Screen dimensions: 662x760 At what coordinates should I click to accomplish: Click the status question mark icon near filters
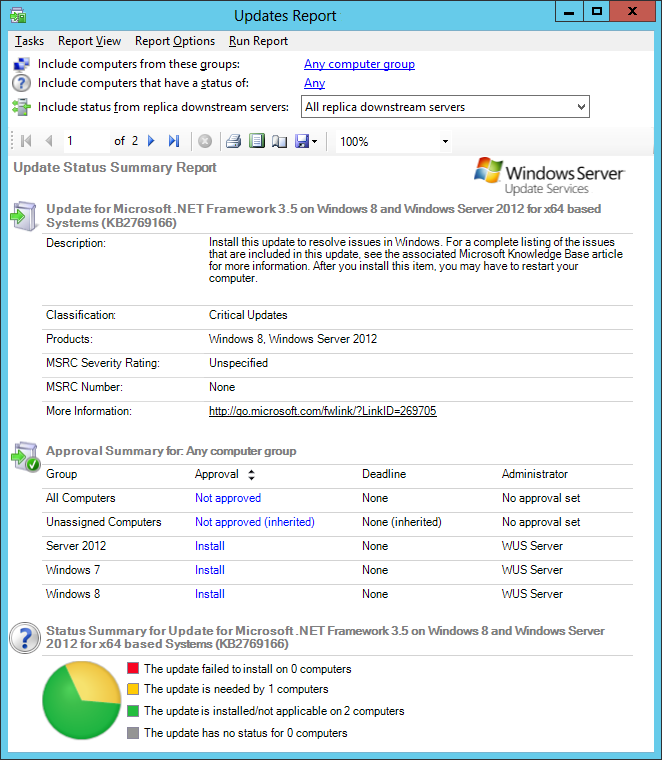(x=21, y=83)
